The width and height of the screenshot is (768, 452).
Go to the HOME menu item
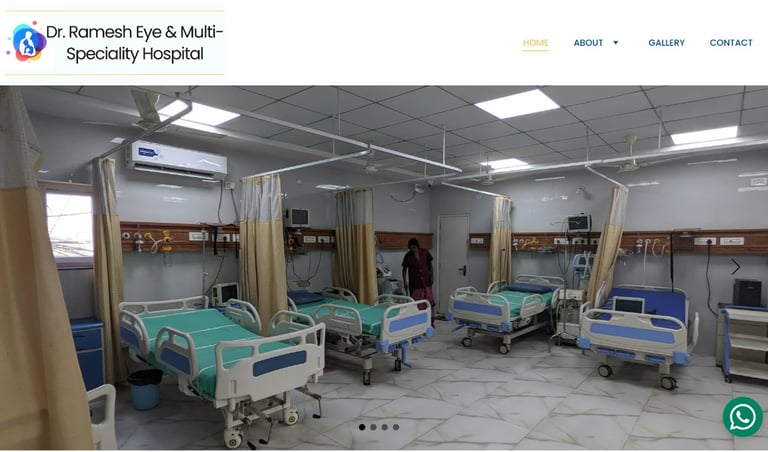click(535, 43)
